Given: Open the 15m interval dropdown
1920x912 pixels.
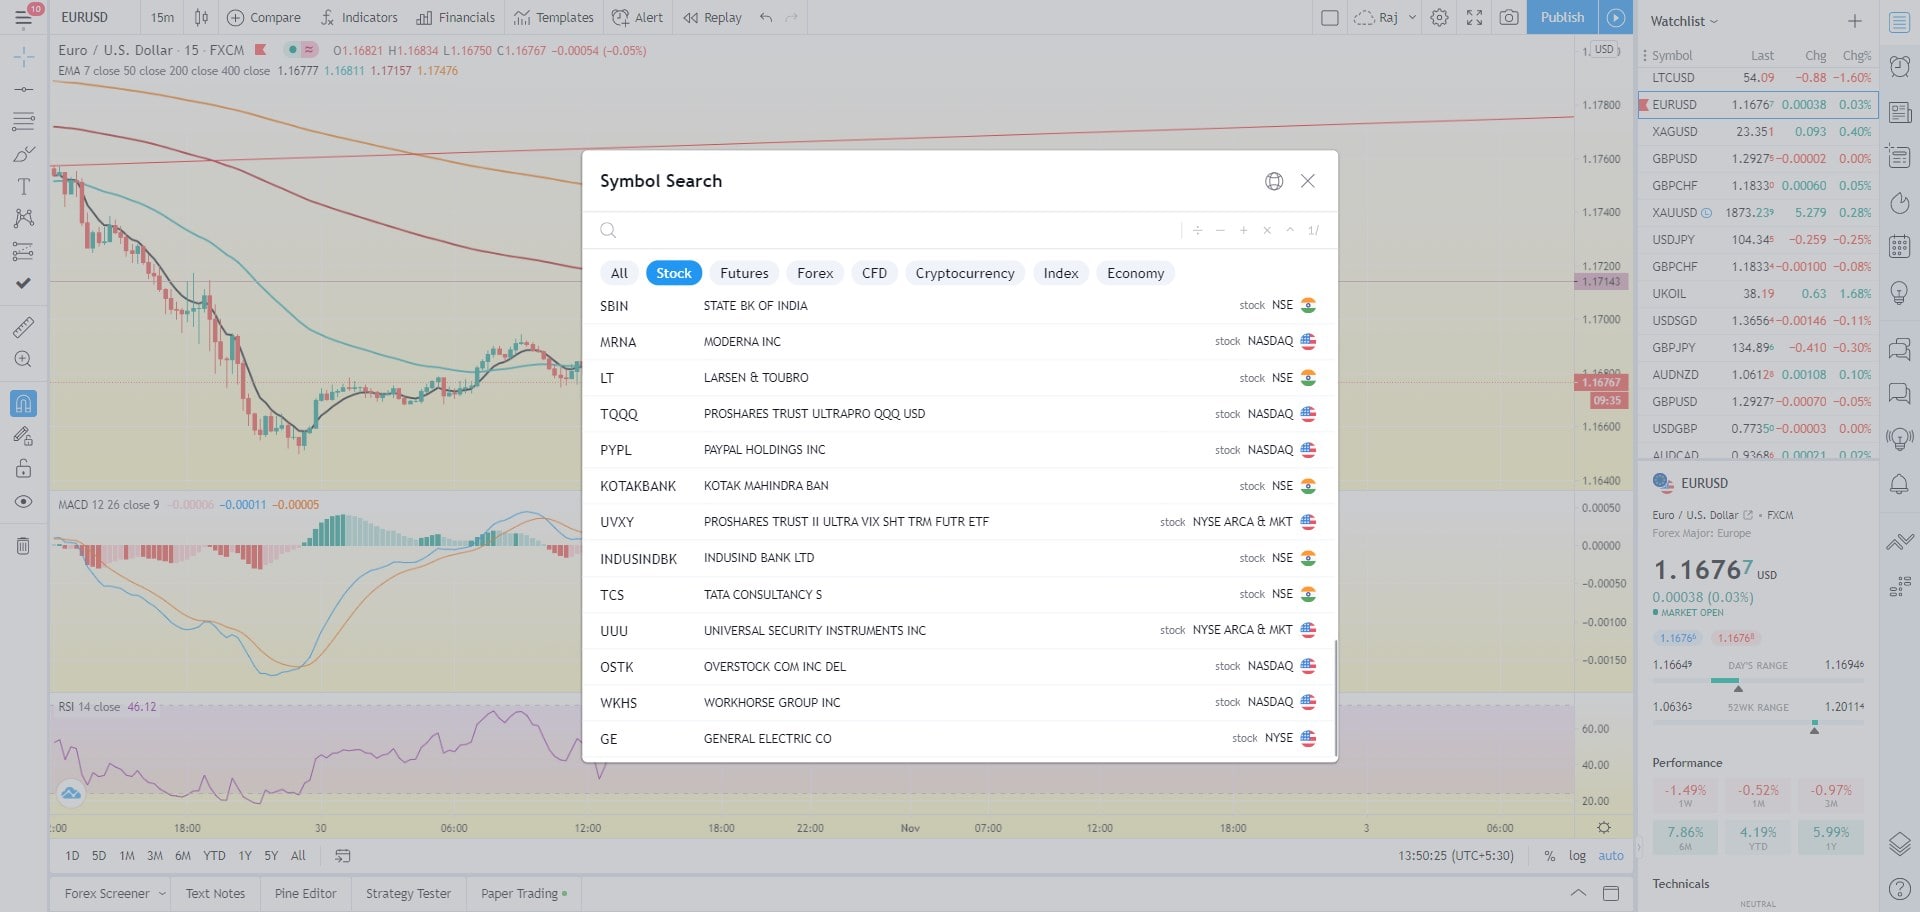Looking at the screenshot, I should point(162,17).
